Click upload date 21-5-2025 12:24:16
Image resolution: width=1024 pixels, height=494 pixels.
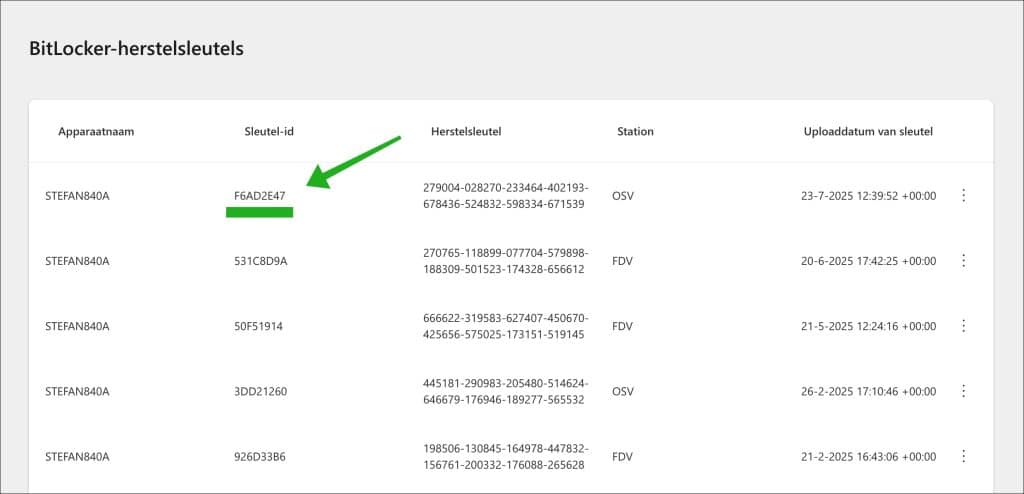tap(869, 326)
